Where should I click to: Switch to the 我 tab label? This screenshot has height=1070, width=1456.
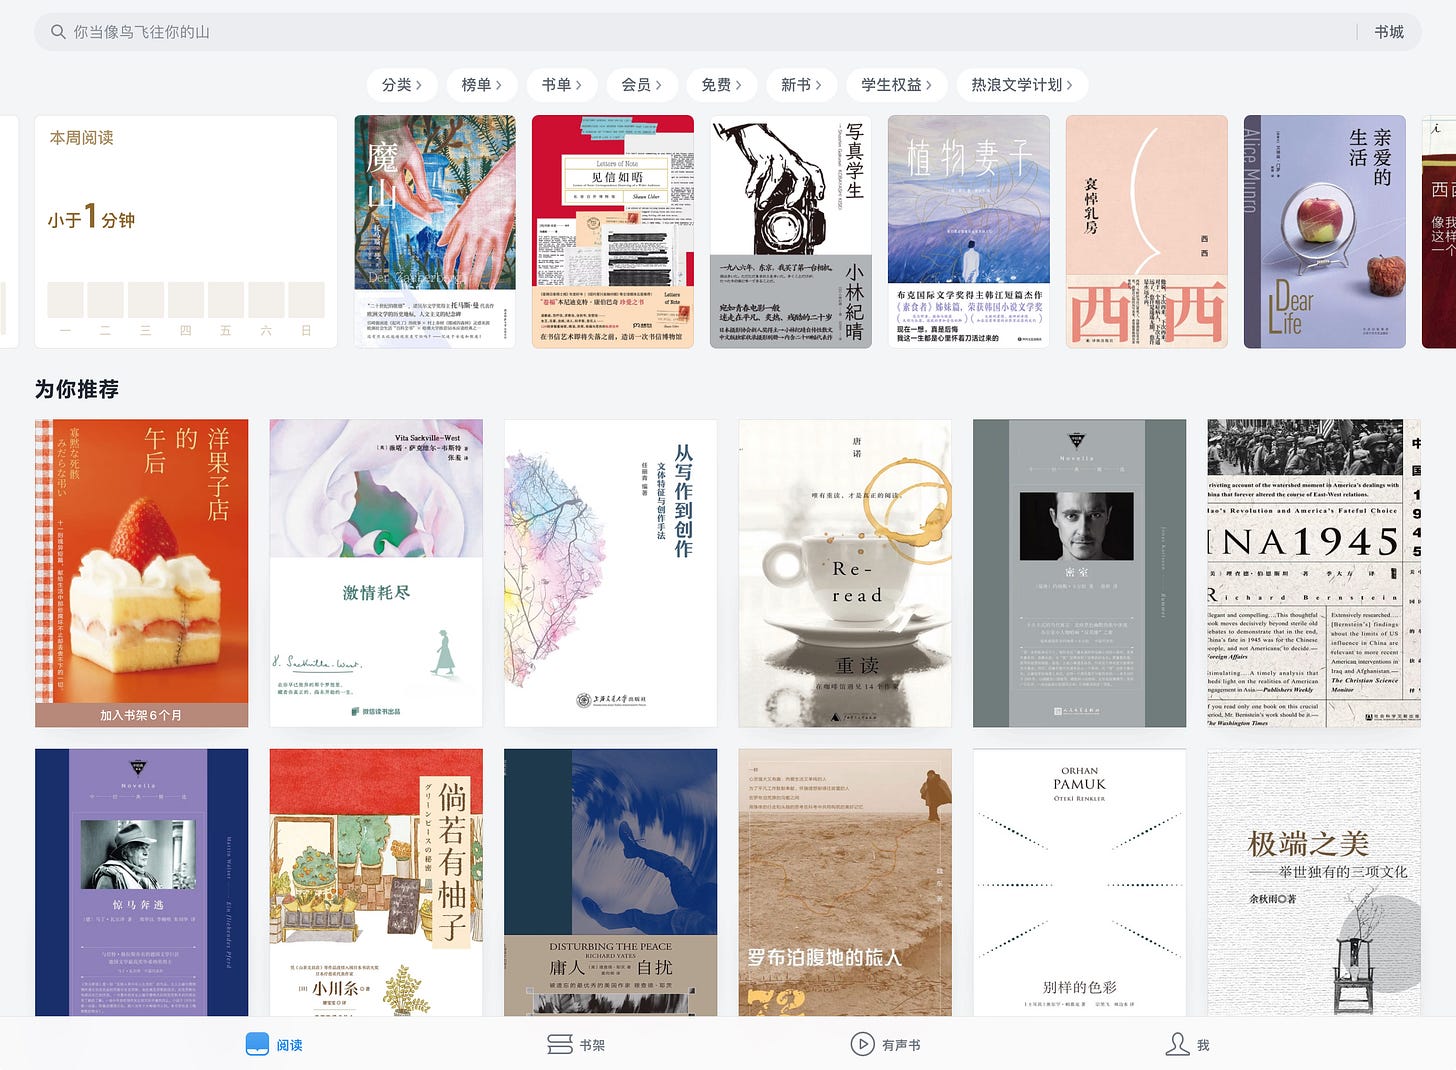point(1203,1045)
